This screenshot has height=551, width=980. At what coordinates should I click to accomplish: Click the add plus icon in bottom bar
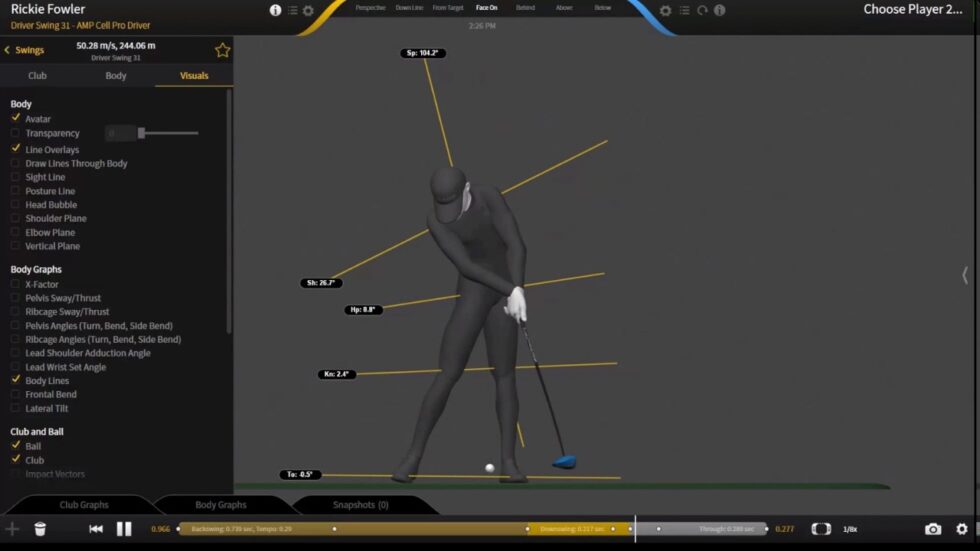click(x=12, y=529)
